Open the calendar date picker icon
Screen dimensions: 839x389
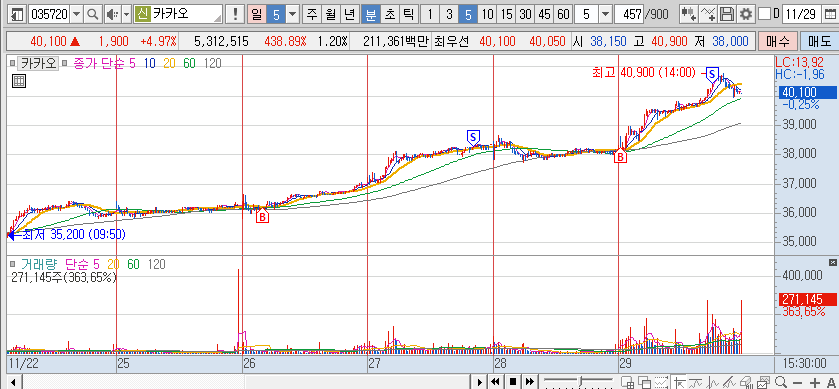tap(830, 14)
